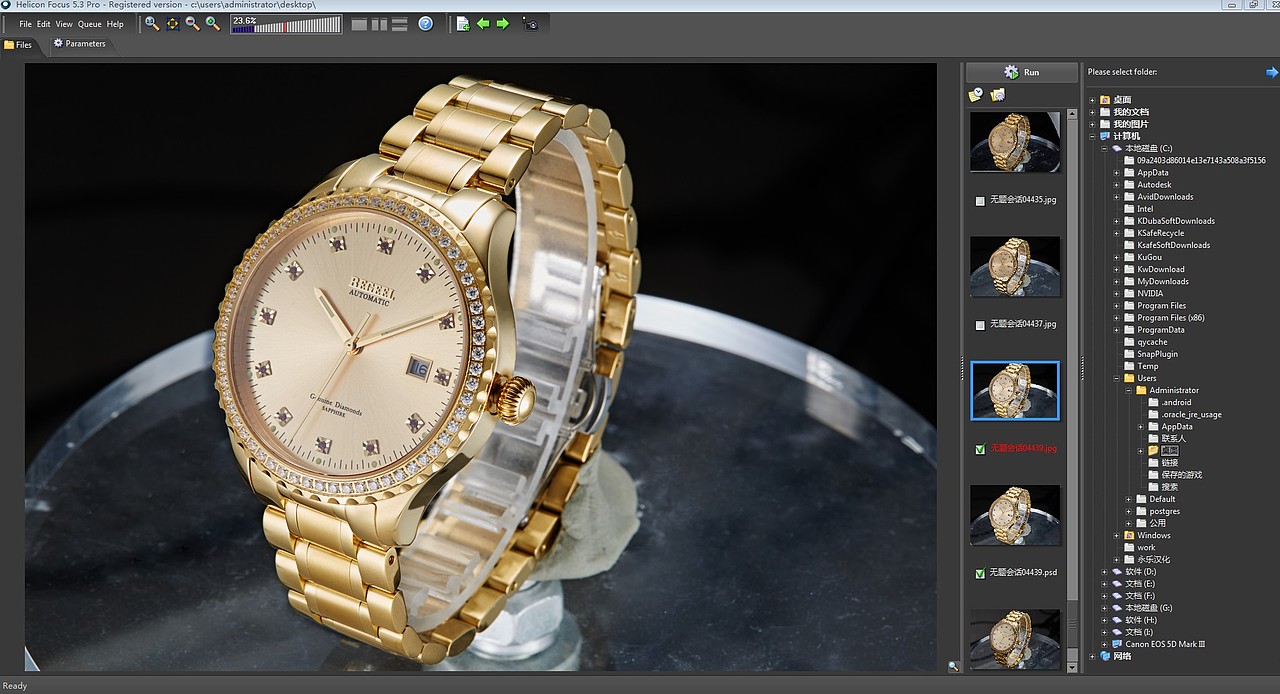Click the fit-to-window zoom icon
This screenshot has height=694, width=1280.
click(x=172, y=23)
